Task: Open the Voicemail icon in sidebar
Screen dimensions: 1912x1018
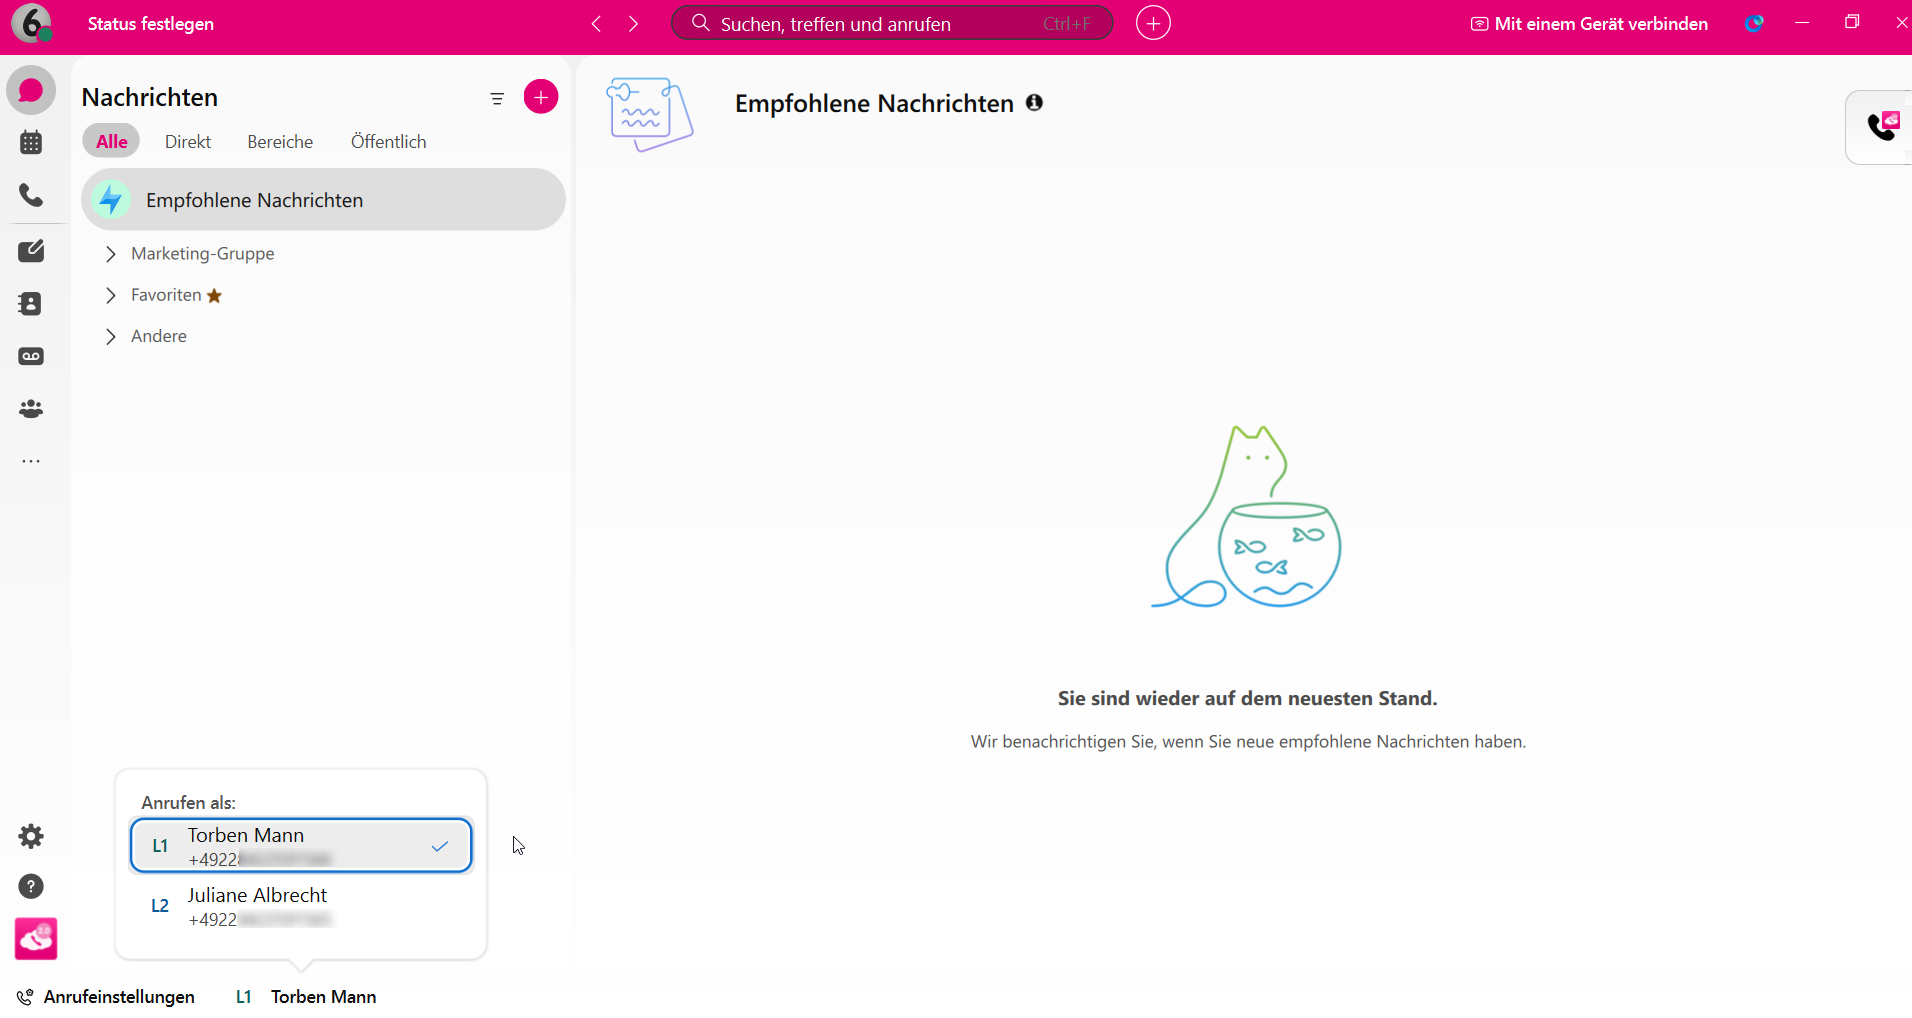Action: (31, 356)
